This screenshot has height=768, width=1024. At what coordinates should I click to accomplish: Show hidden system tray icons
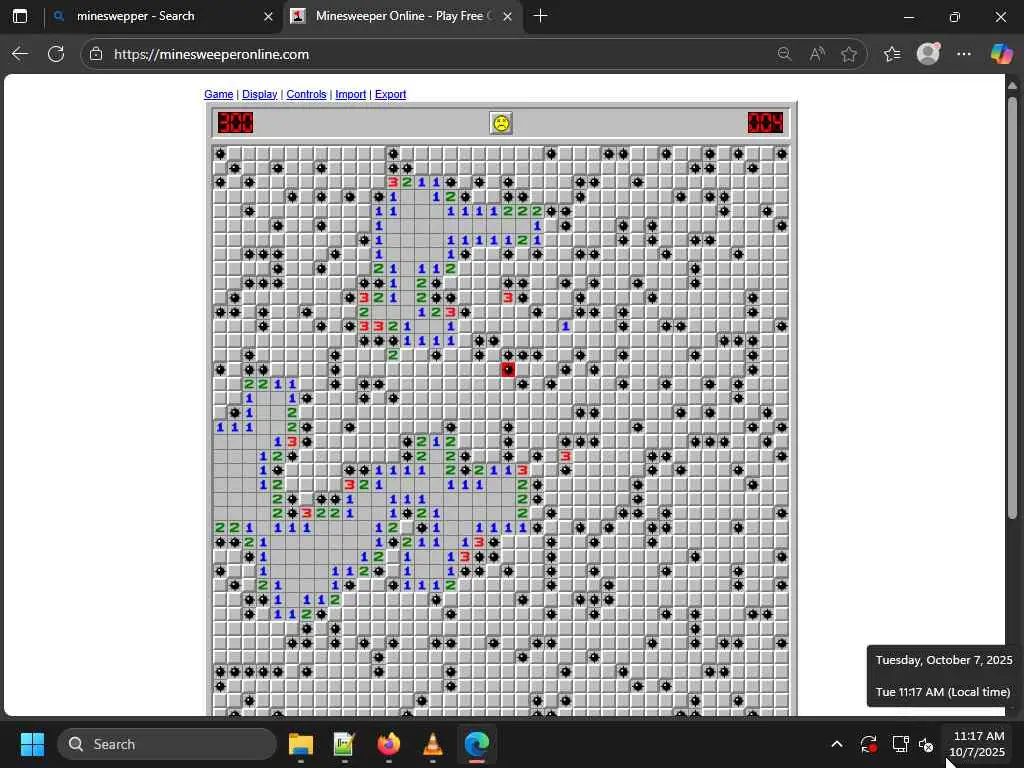click(x=837, y=744)
